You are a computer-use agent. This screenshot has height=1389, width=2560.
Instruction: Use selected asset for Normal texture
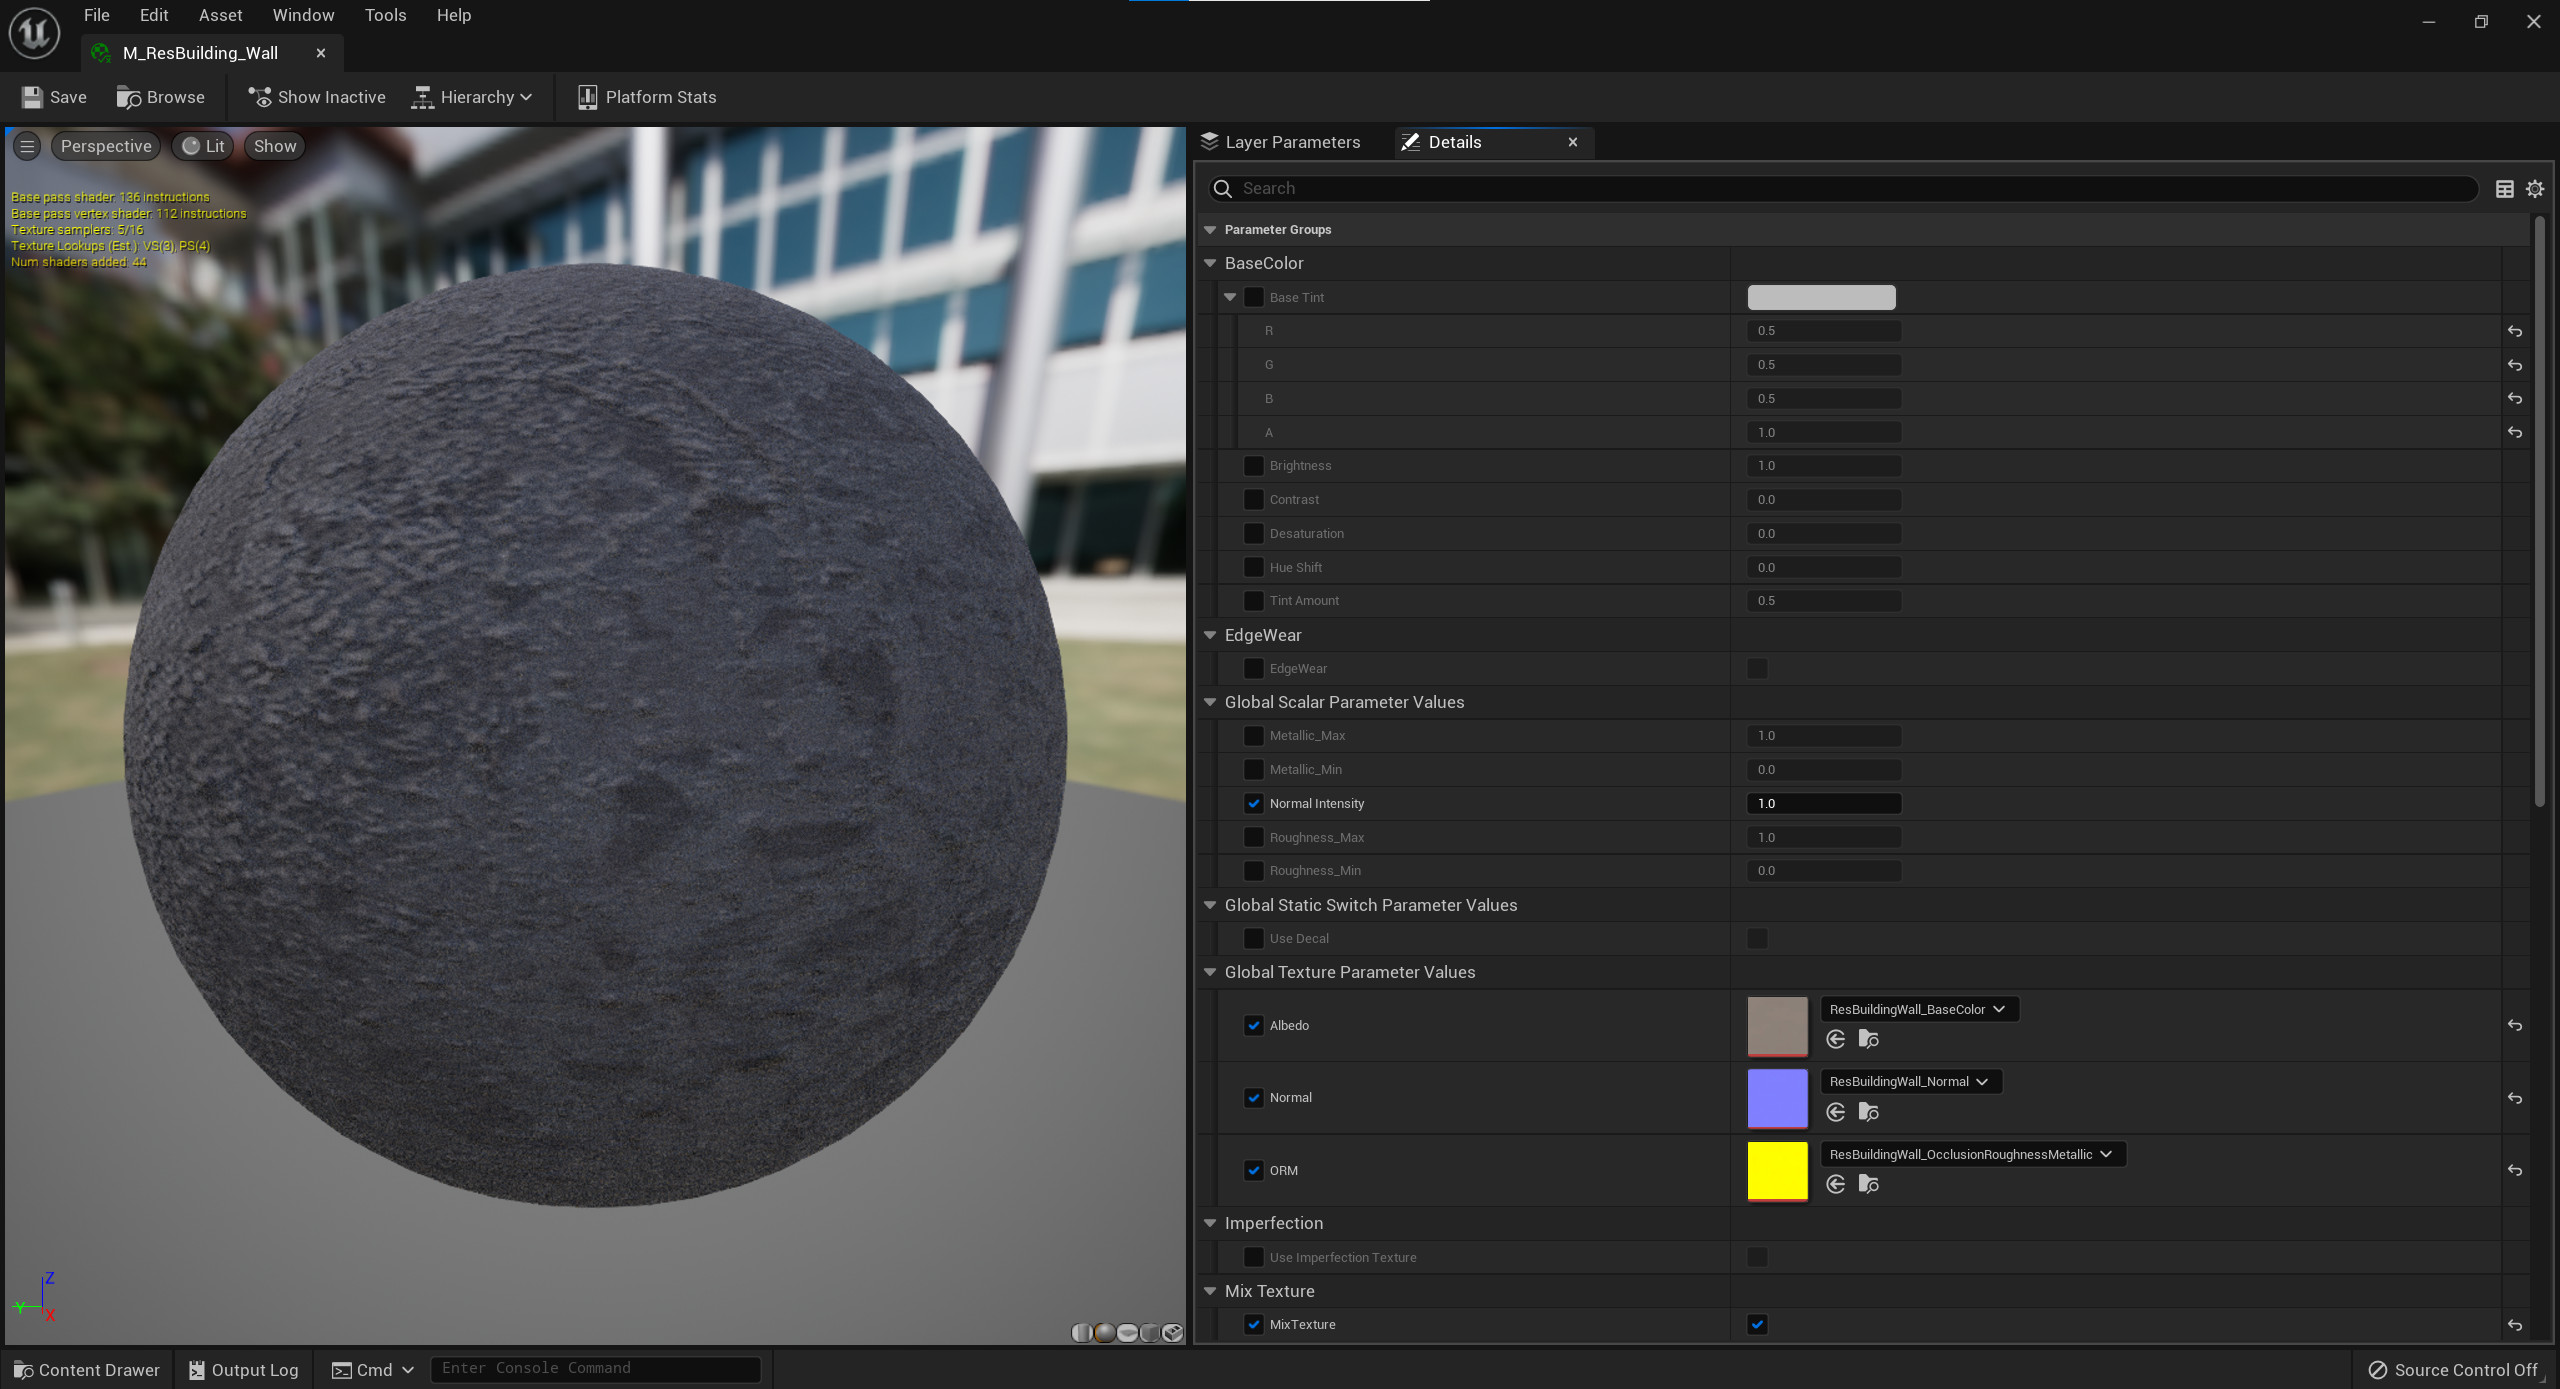click(x=1836, y=1112)
